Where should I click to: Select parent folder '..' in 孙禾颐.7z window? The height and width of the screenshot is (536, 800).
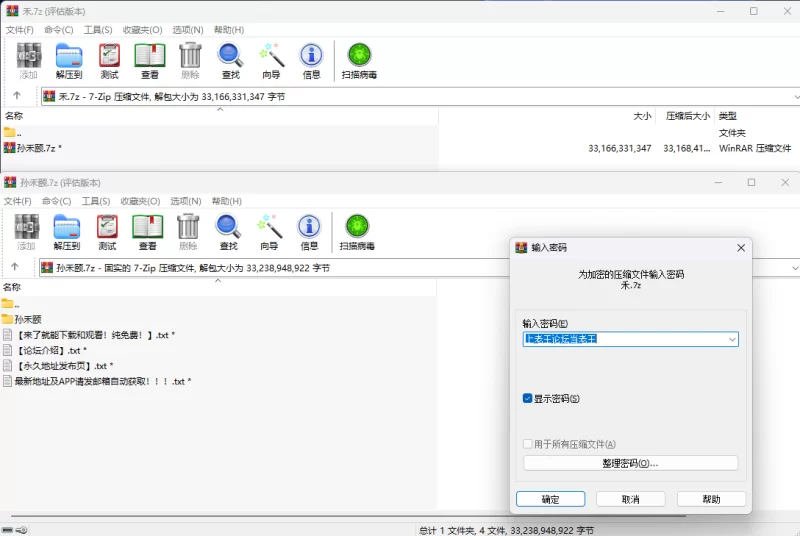11,304
